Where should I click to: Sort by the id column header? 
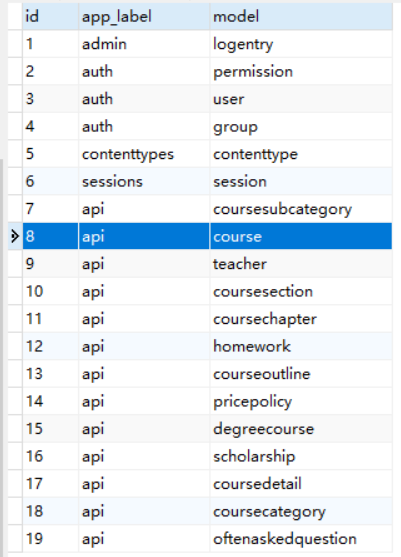pos(50,17)
